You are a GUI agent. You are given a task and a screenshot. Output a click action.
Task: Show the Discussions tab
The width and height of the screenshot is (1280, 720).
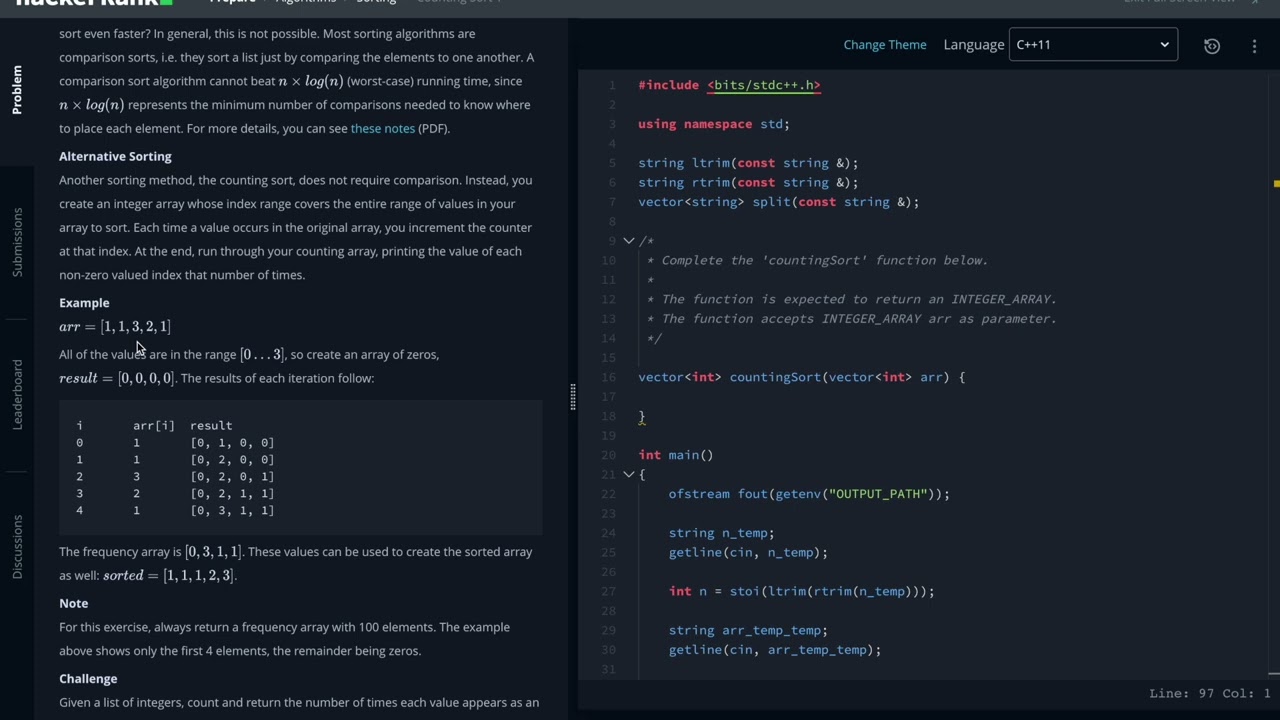(x=17, y=546)
